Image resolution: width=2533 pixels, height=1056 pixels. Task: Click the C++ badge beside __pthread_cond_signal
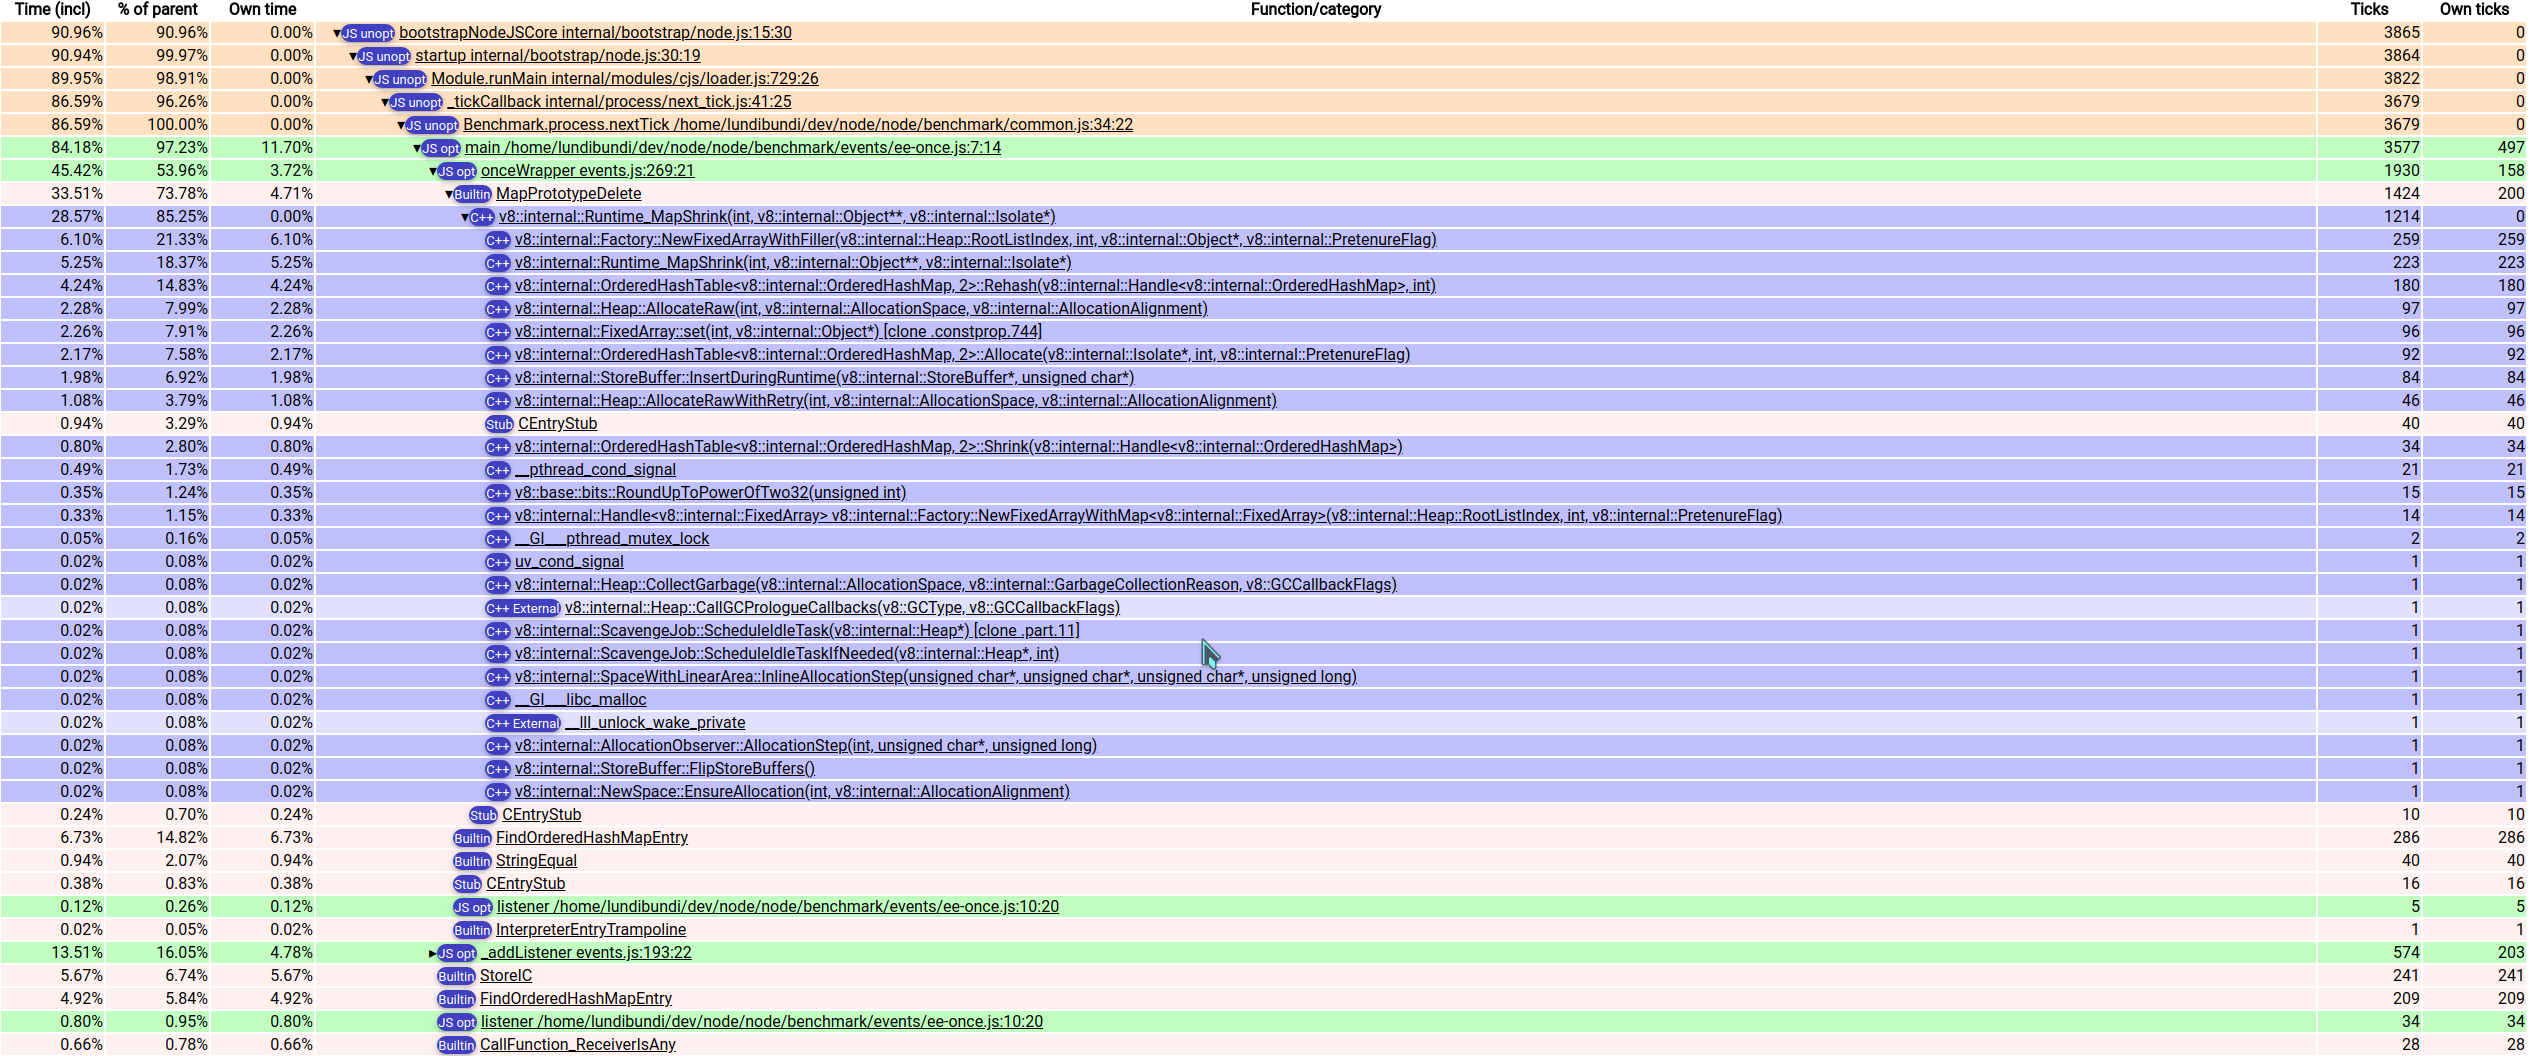click(497, 470)
